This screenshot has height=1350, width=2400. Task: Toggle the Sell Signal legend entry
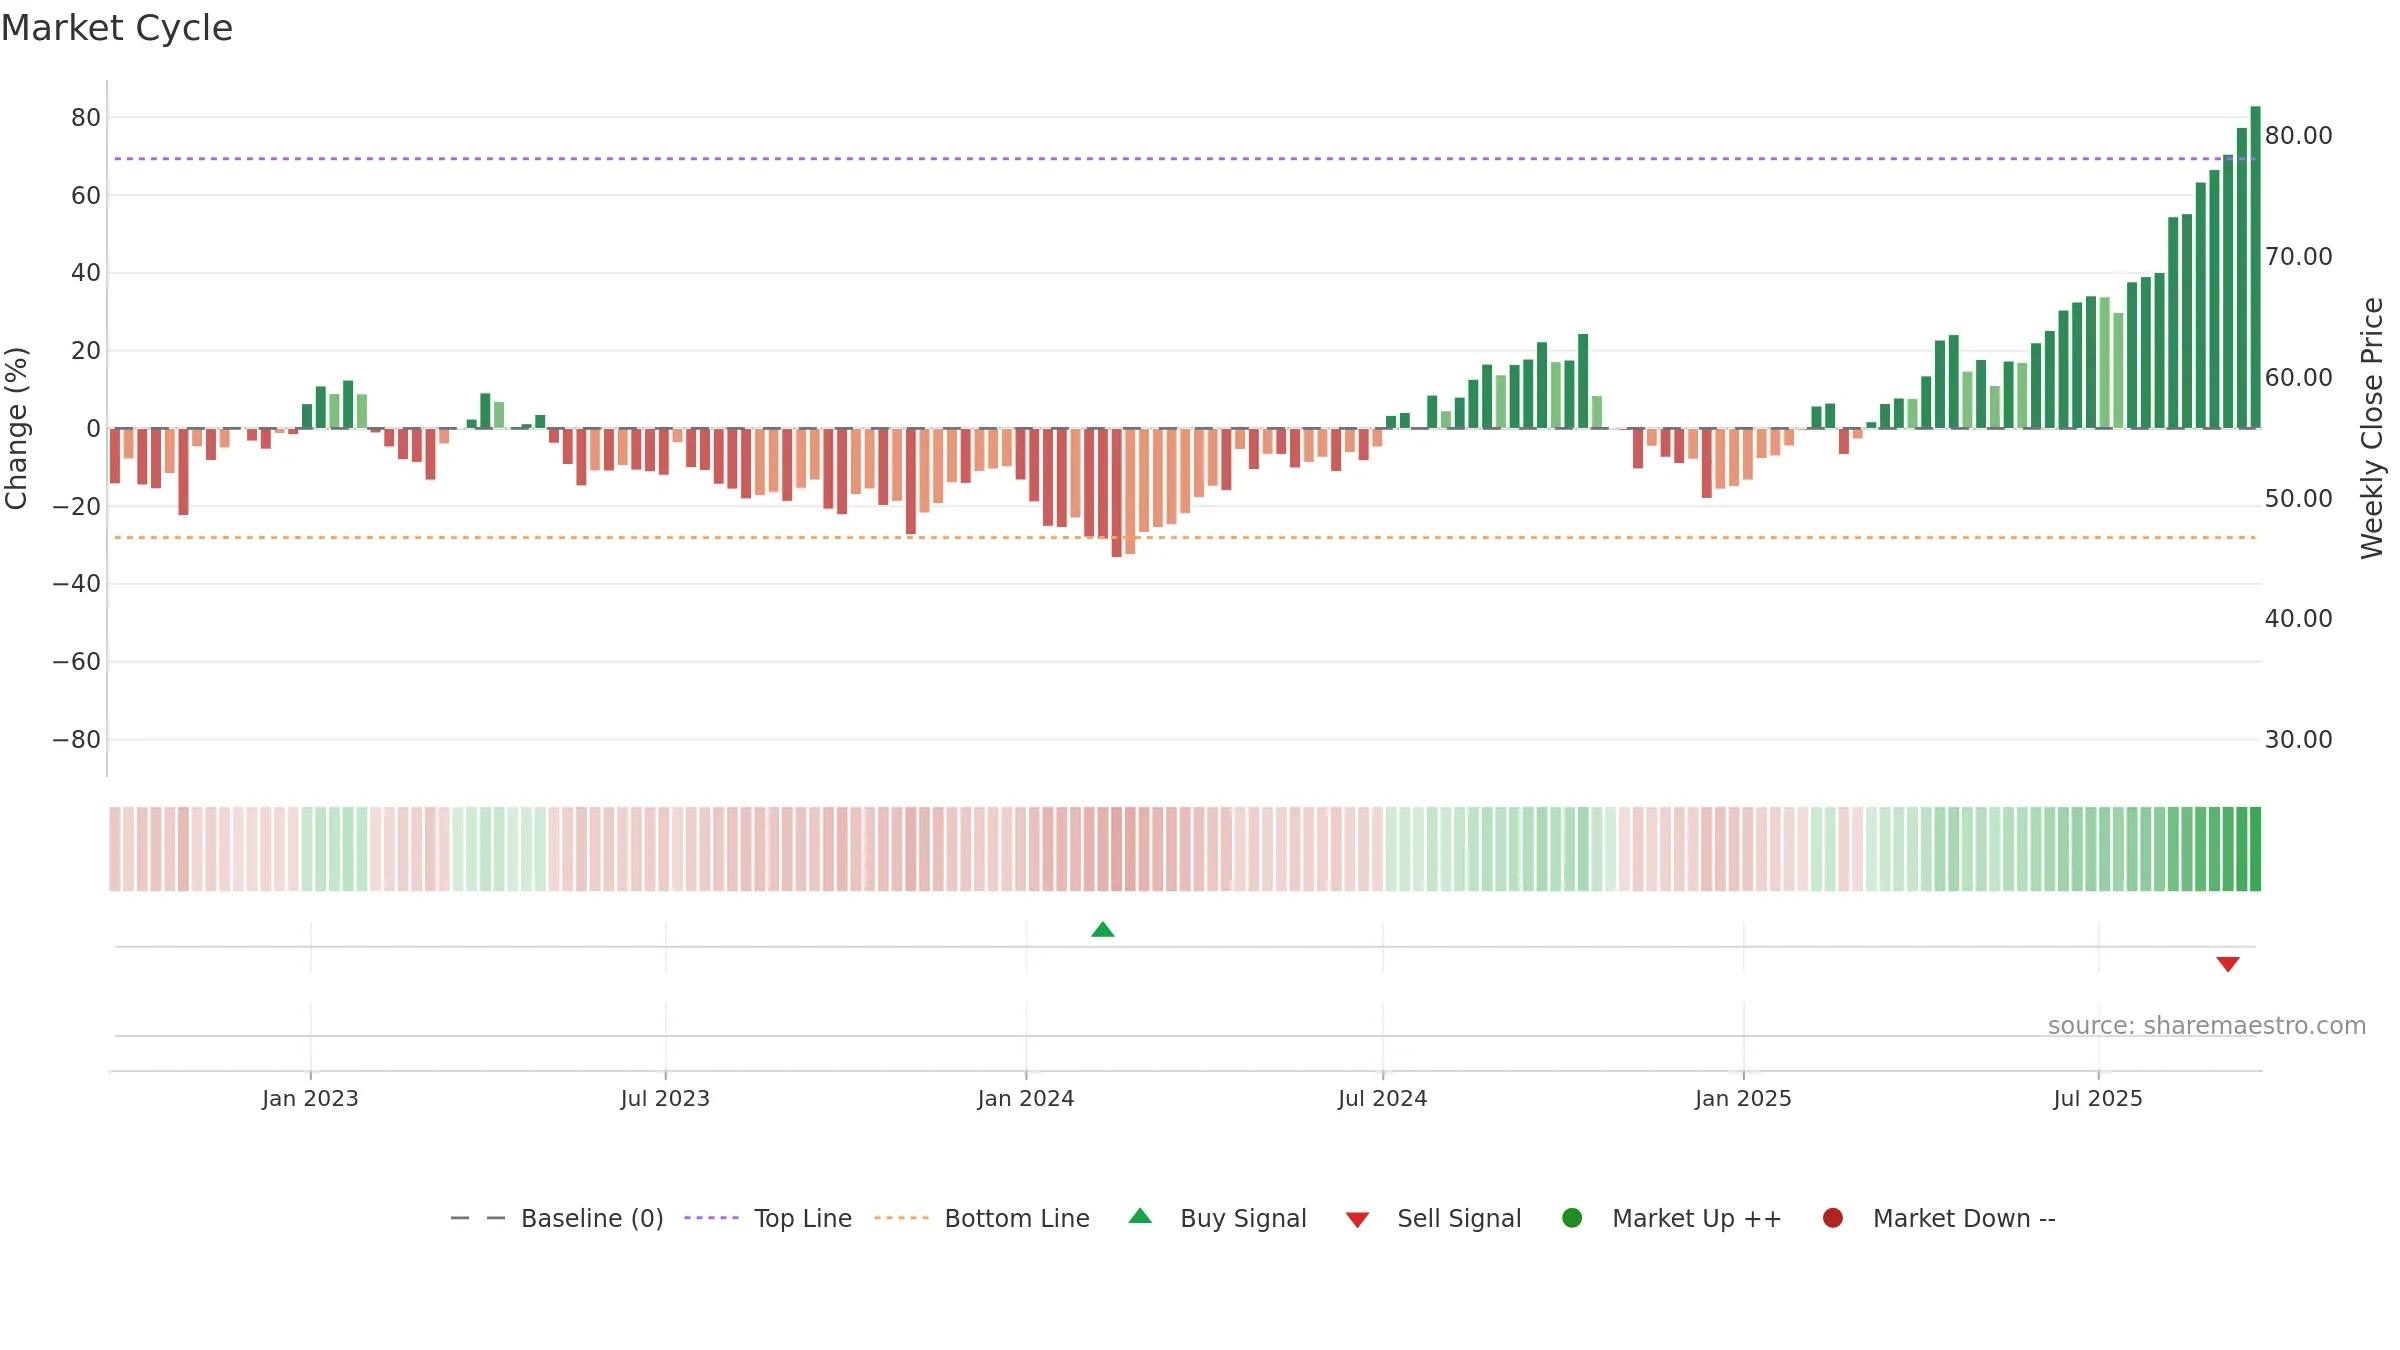click(x=1433, y=1219)
